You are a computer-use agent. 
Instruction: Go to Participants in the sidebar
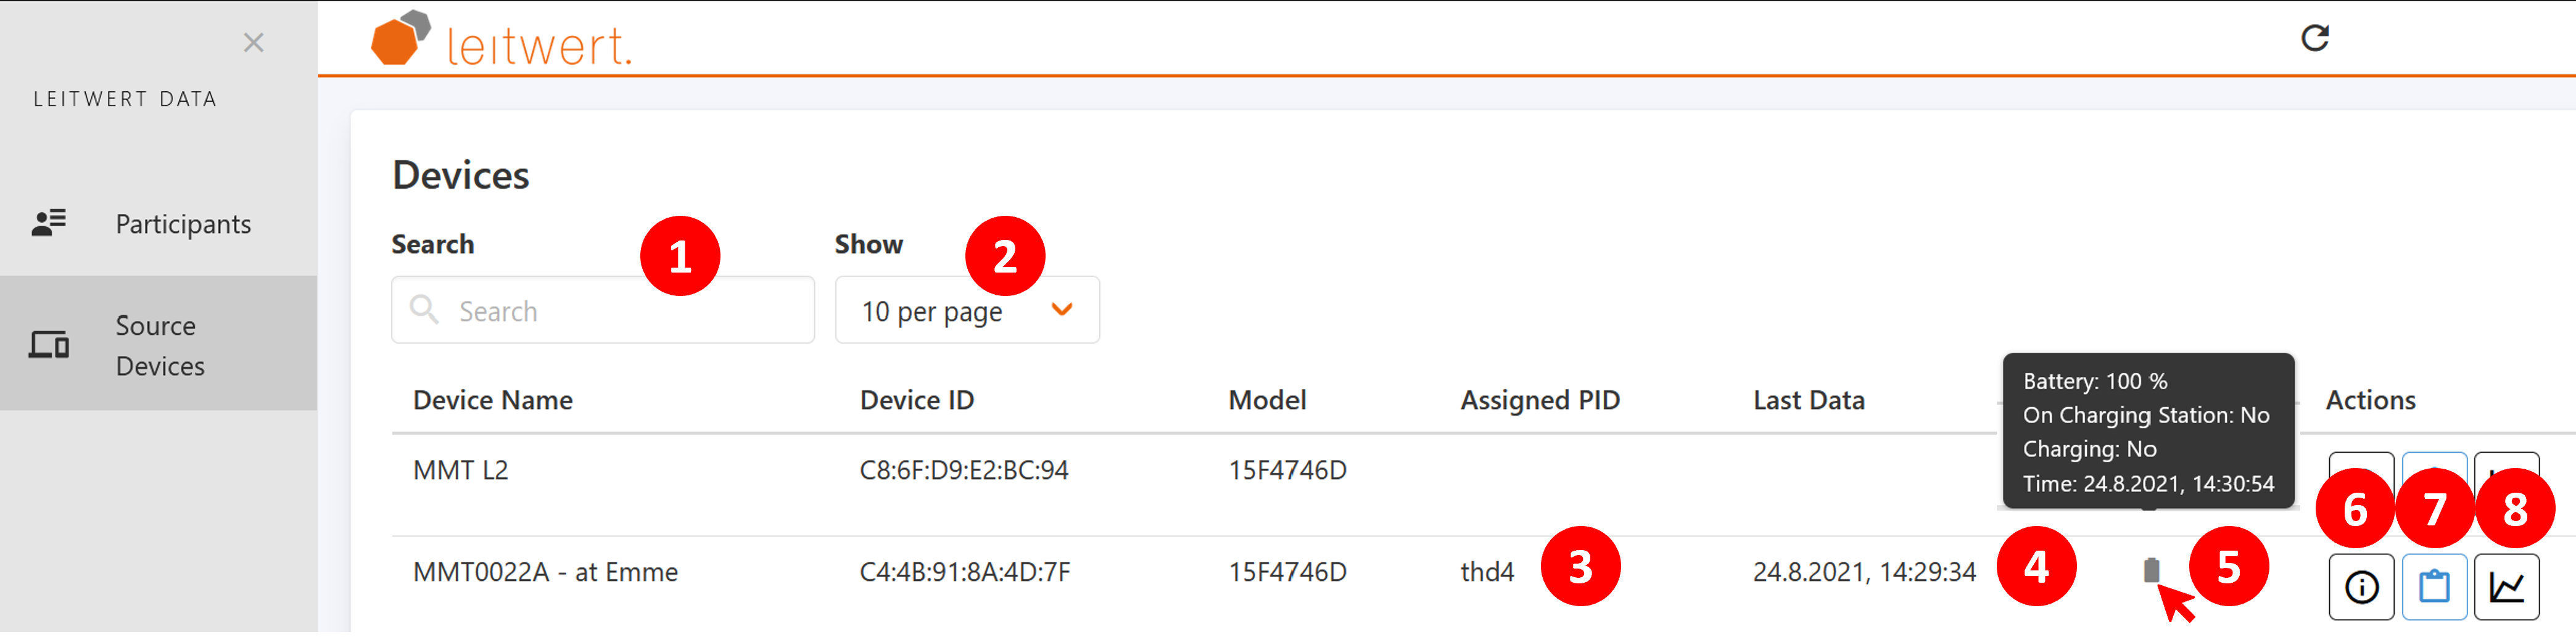(182, 224)
